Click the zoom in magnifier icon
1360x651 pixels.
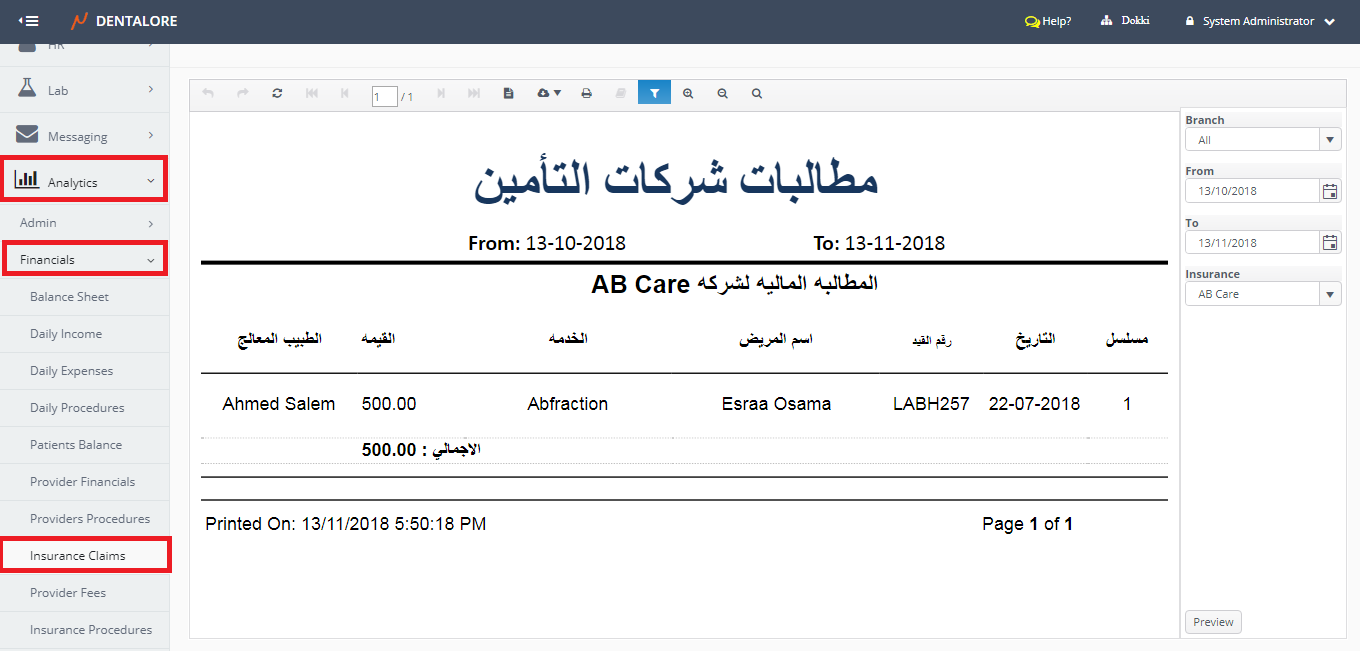pyautogui.click(x=688, y=93)
